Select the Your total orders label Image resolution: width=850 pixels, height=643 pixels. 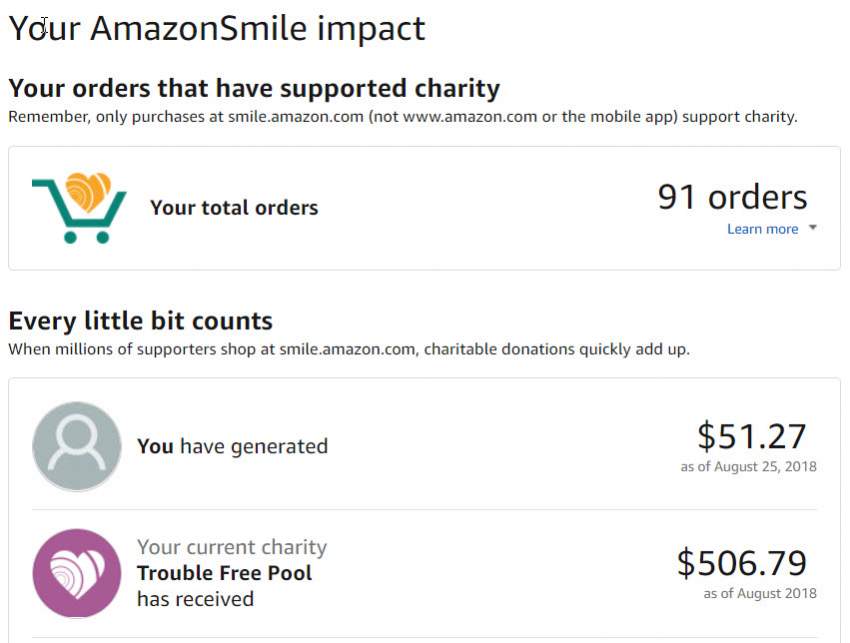click(234, 208)
